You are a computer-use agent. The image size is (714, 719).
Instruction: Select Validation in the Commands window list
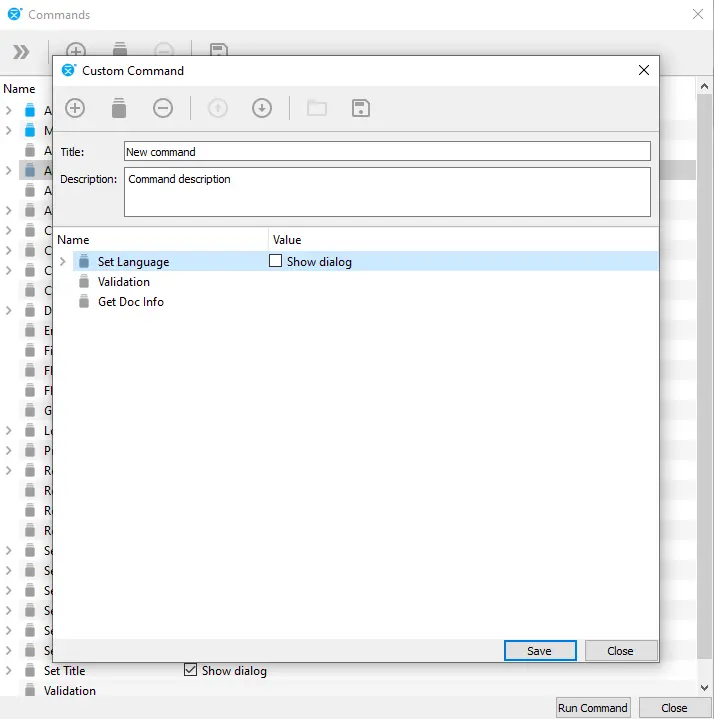pyautogui.click(x=70, y=691)
